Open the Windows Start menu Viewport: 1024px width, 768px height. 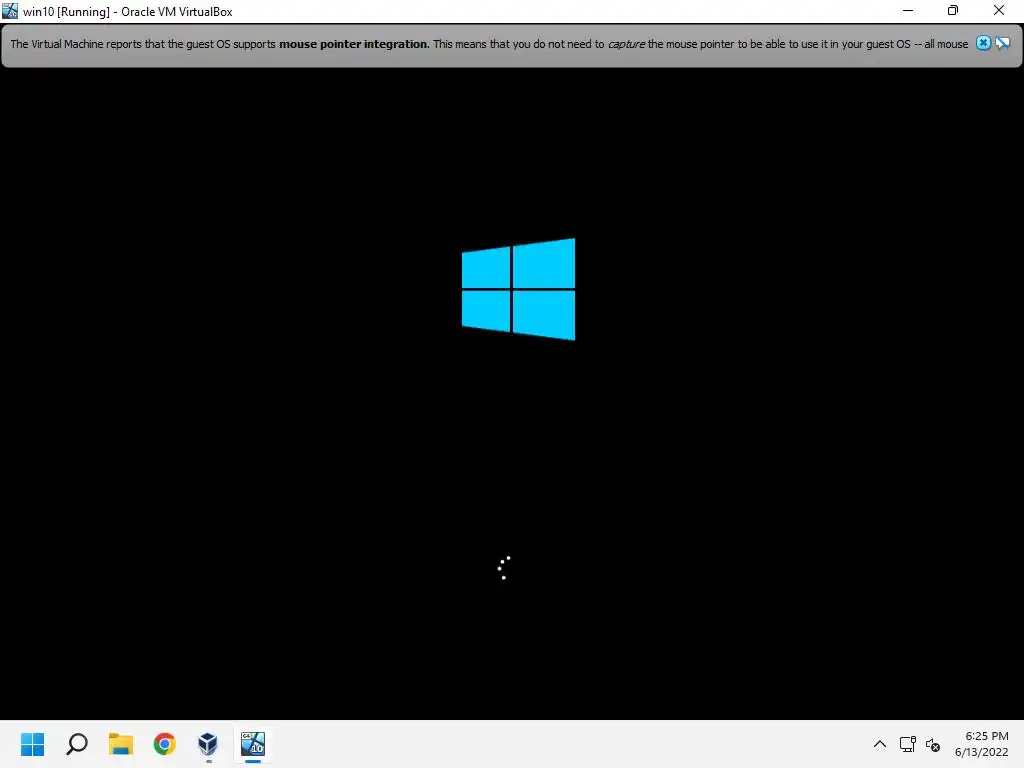point(33,744)
